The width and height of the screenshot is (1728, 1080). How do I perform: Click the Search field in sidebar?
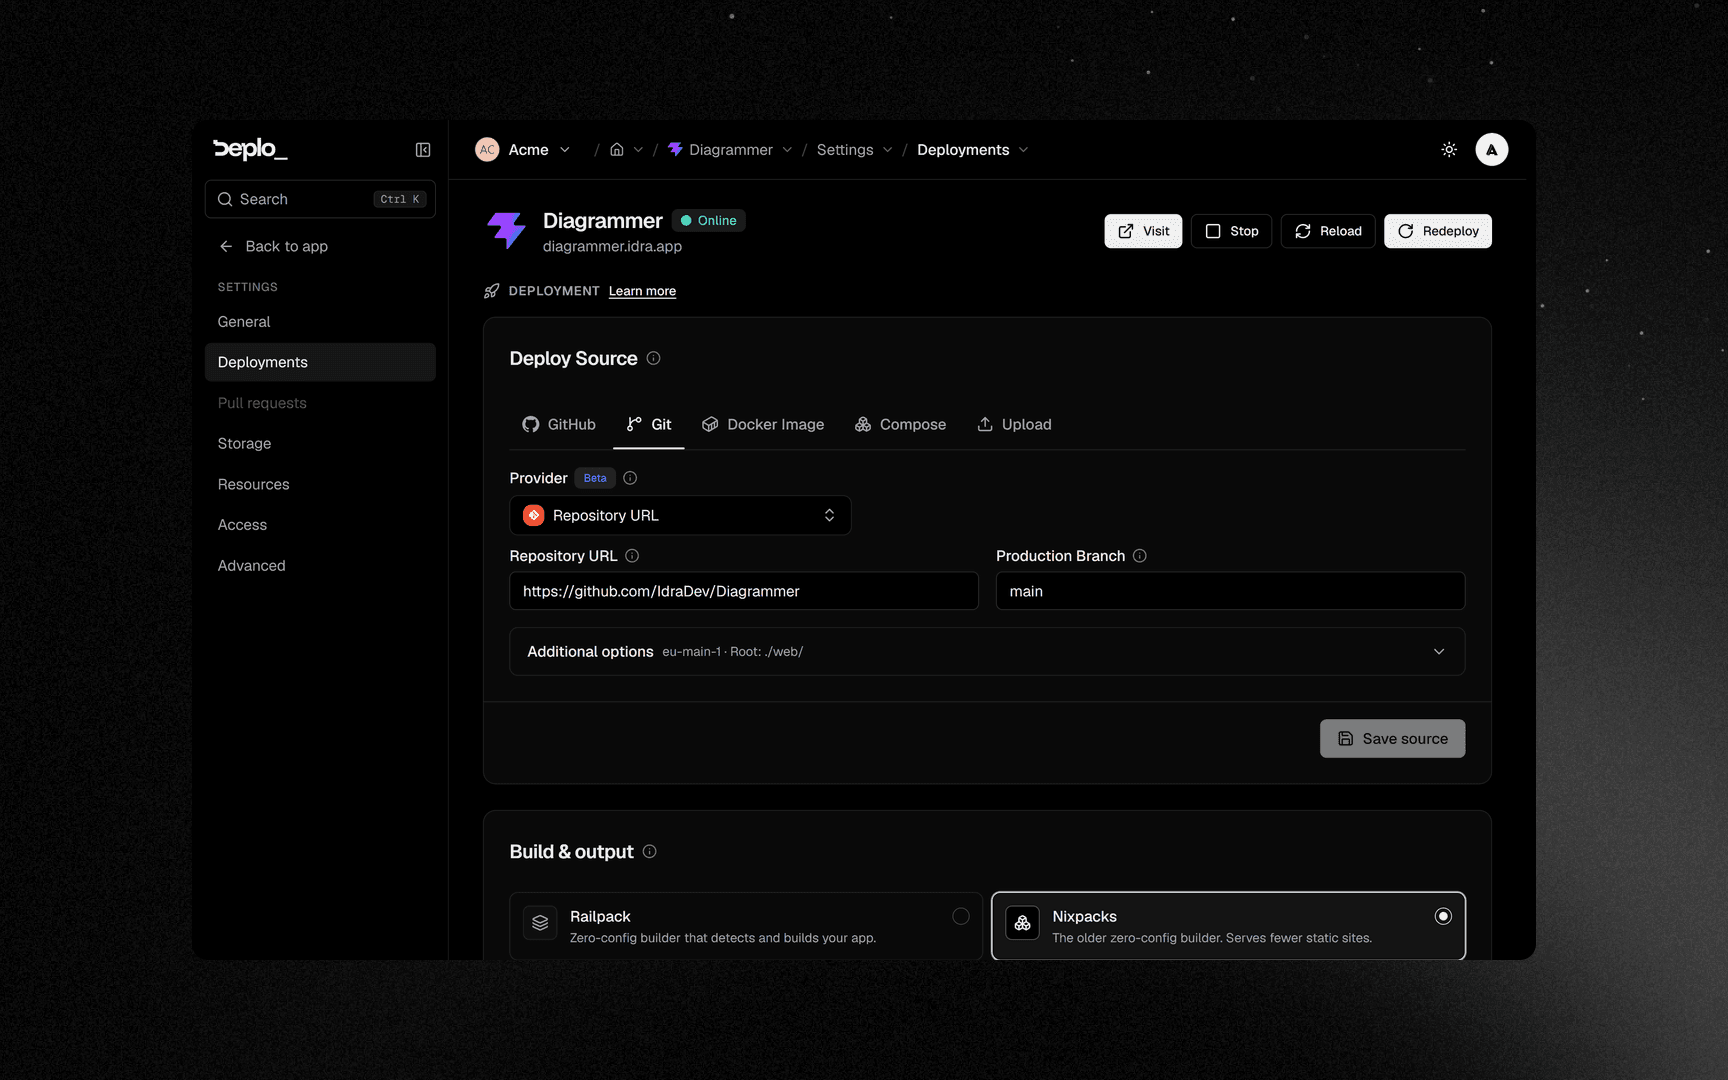click(320, 199)
